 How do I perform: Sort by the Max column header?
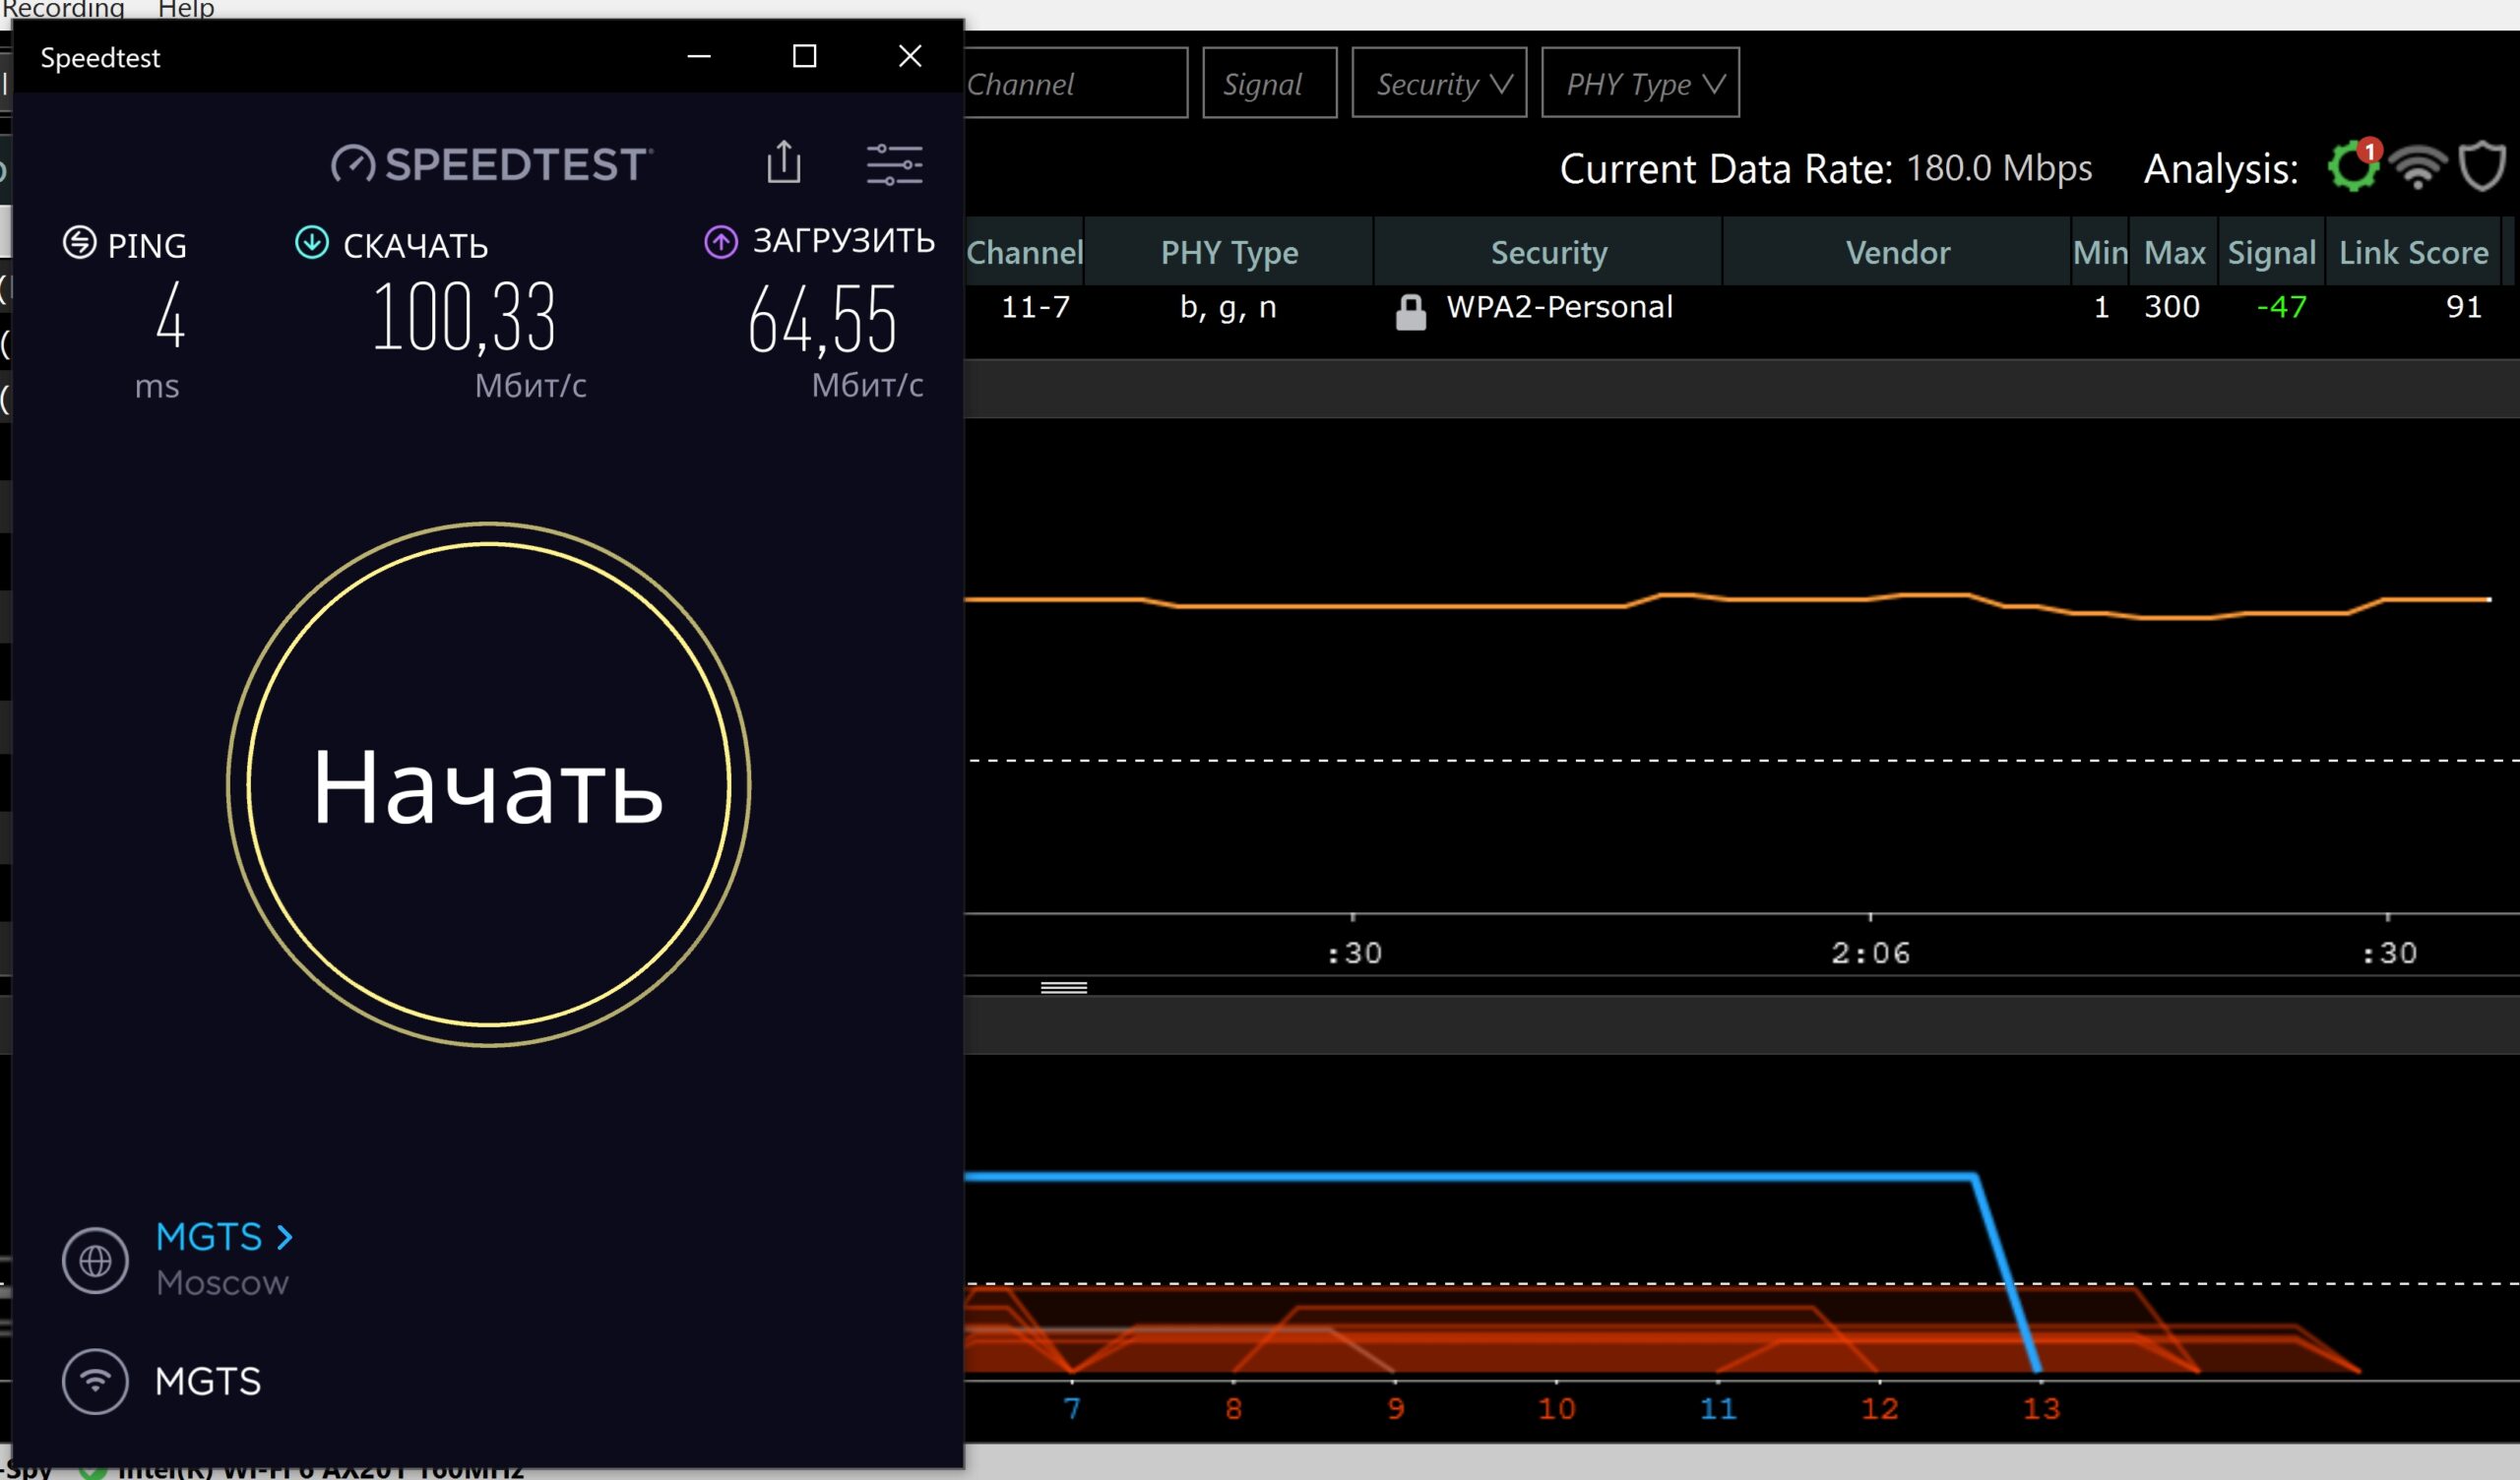(x=2174, y=252)
